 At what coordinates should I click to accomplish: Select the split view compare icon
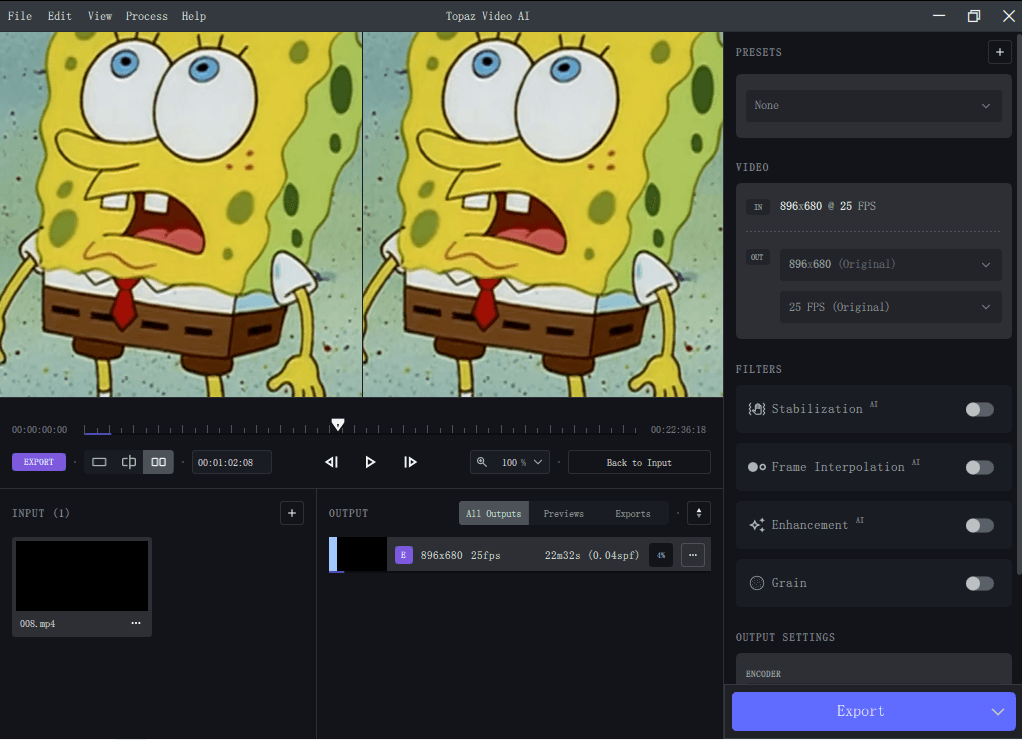click(129, 462)
